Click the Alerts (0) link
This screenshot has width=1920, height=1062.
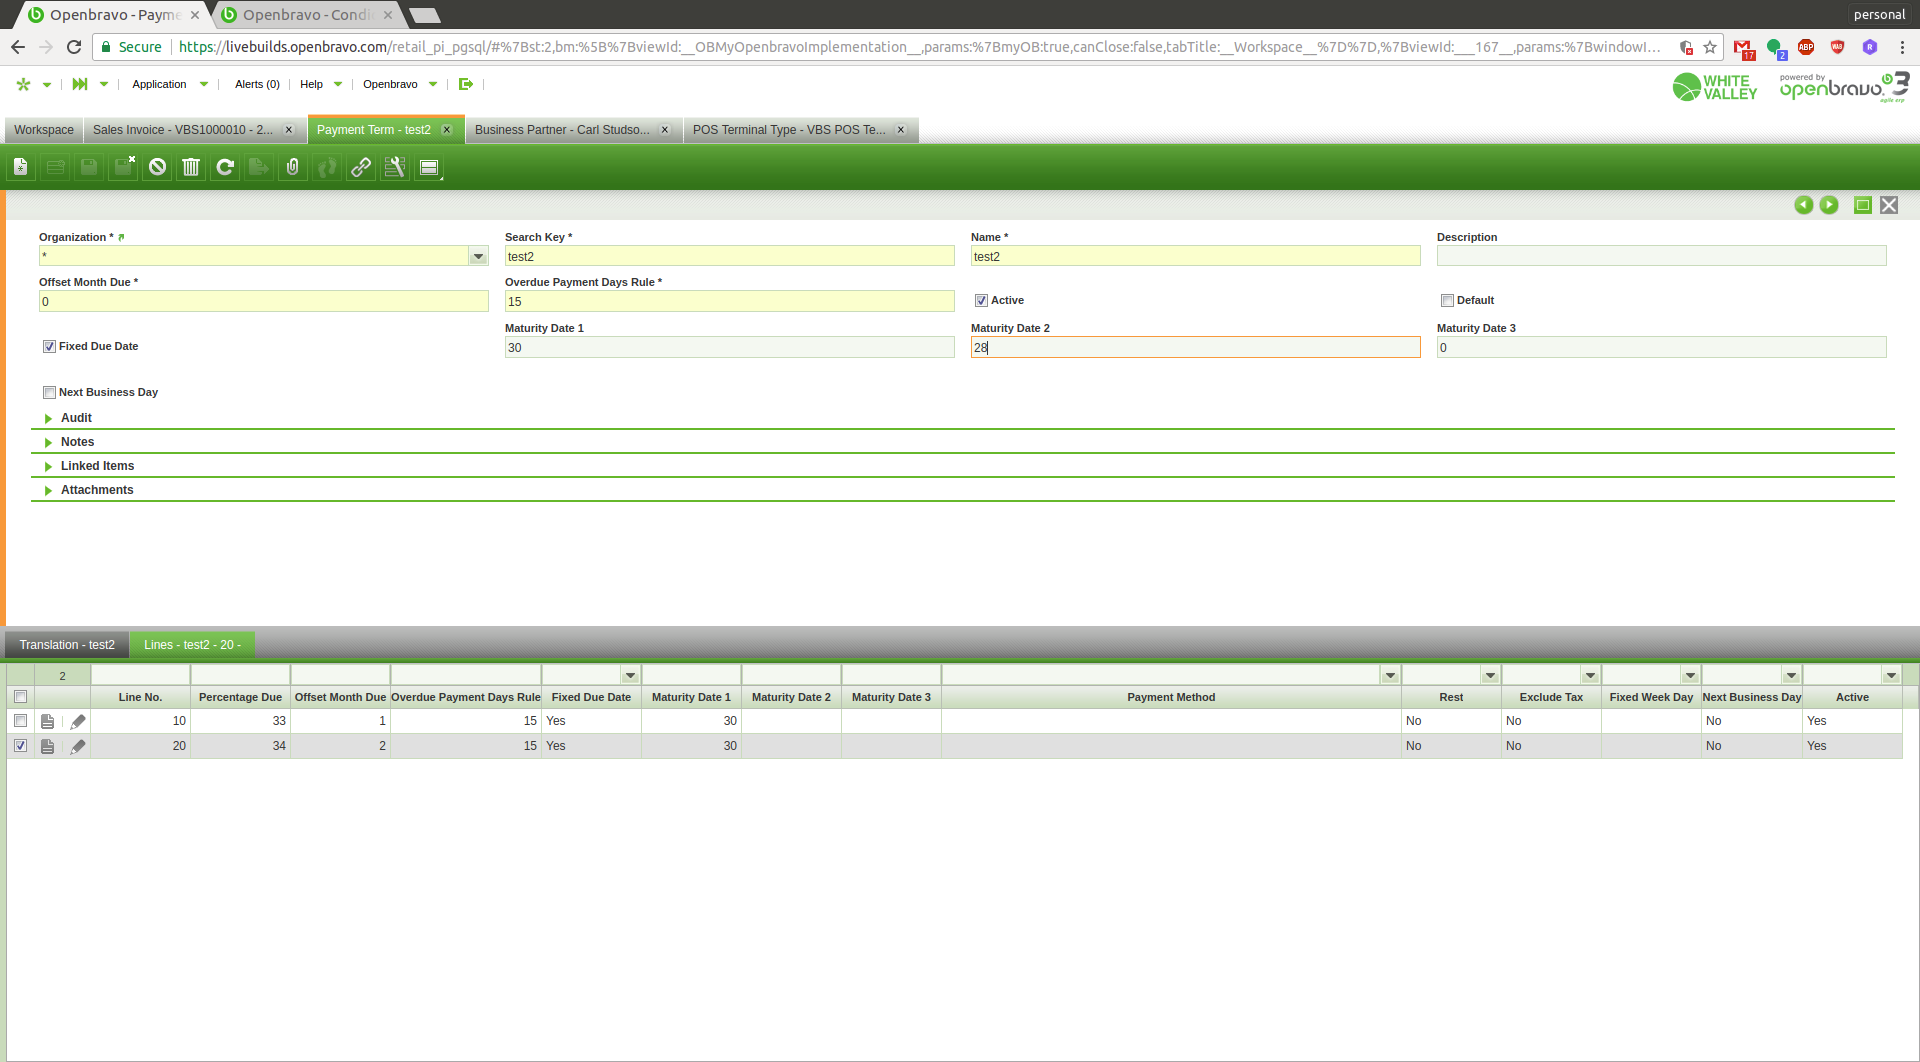click(x=257, y=84)
